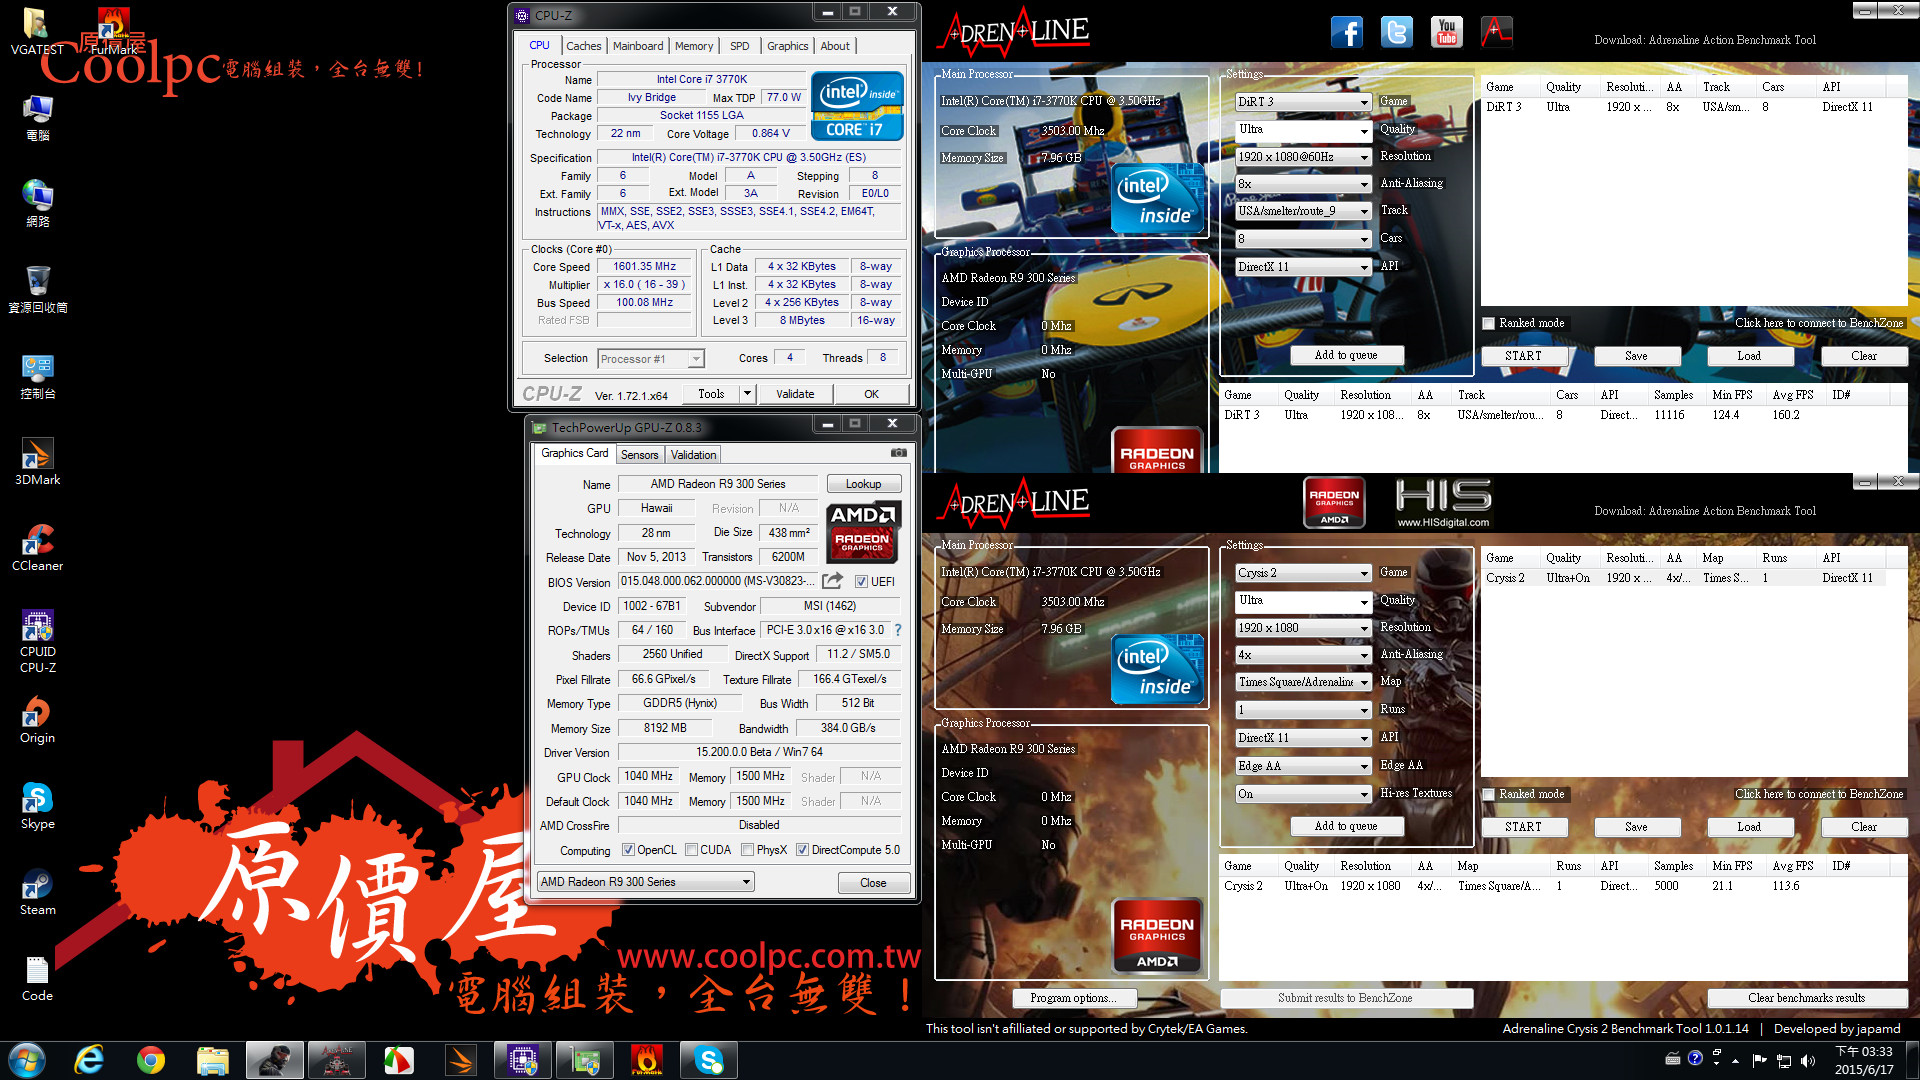Switch to the Mainboard tab in CPU-Z
This screenshot has width=1920, height=1080.
coord(638,46)
